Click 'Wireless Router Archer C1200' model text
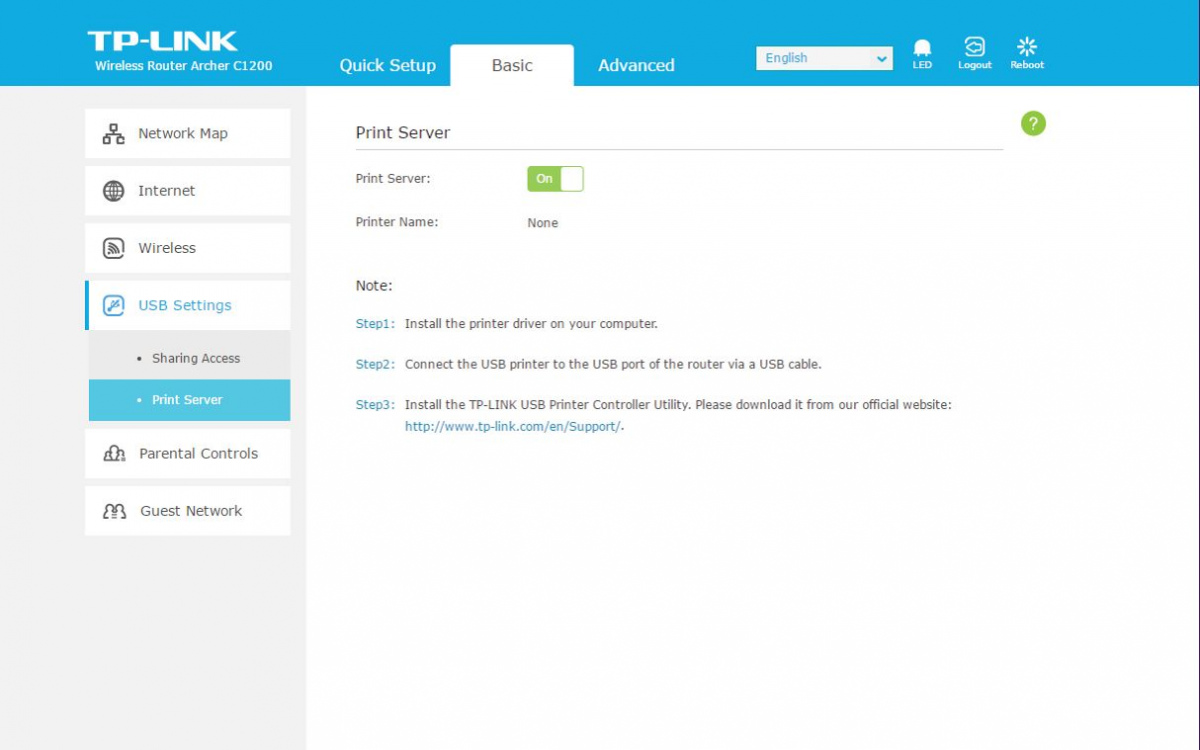Screen dimensions: 1200x750 (183, 66)
